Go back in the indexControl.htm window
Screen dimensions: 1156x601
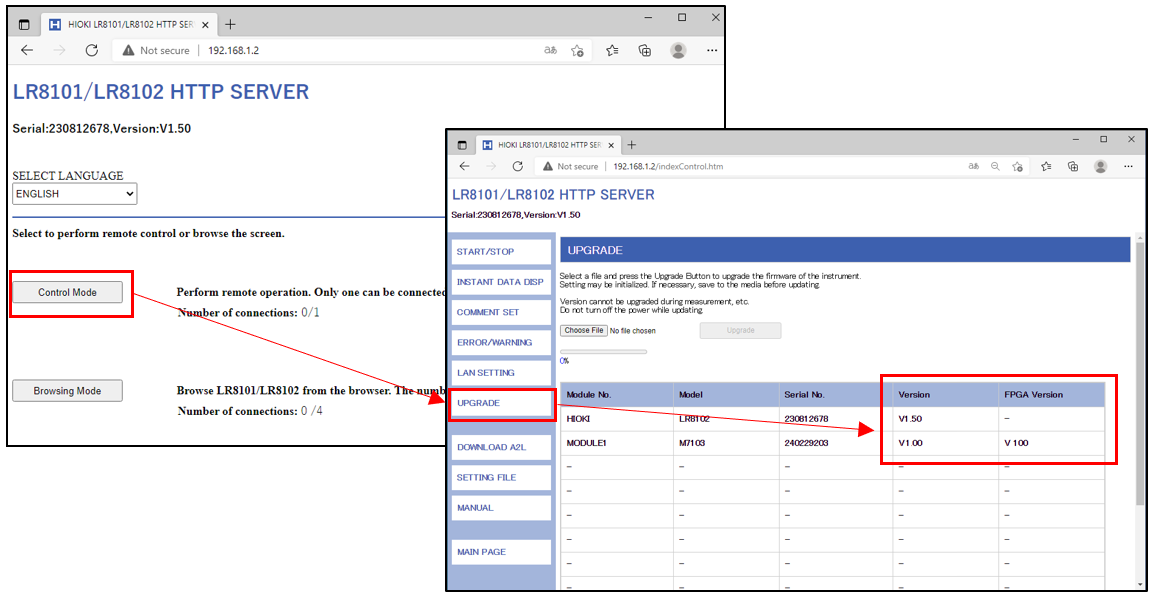click(464, 166)
